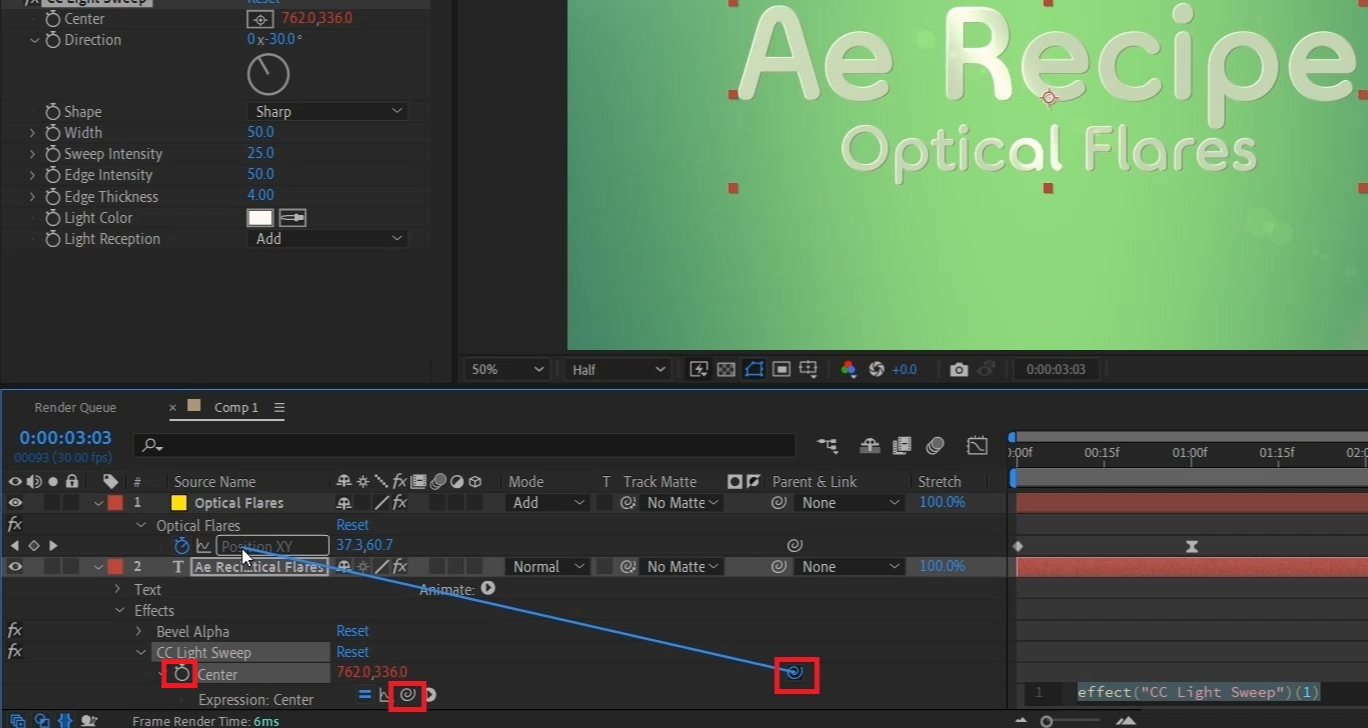The height and width of the screenshot is (728, 1368).
Task: Click Reset for Optical Flares effect
Action: tap(352, 524)
